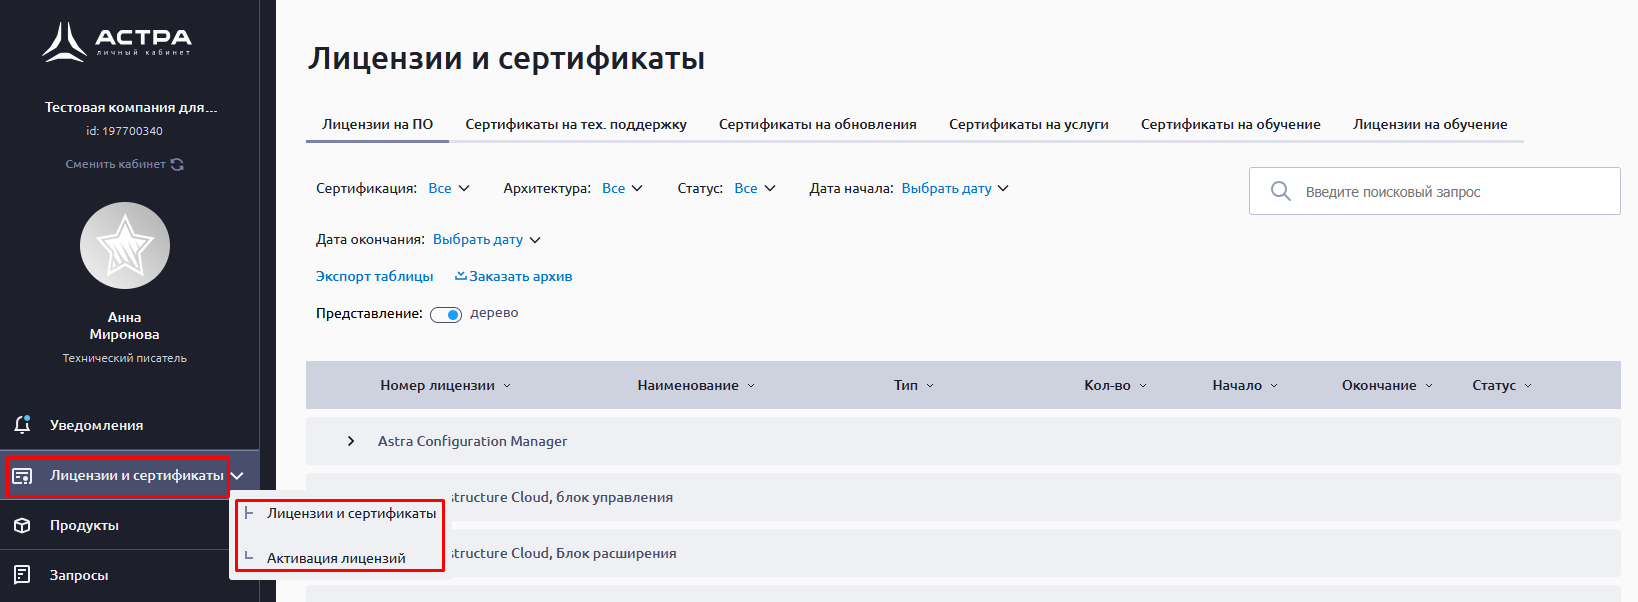Switch to Сертификаты на тех. поддержку tab
Screen dimensions: 1638x602
(x=576, y=124)
